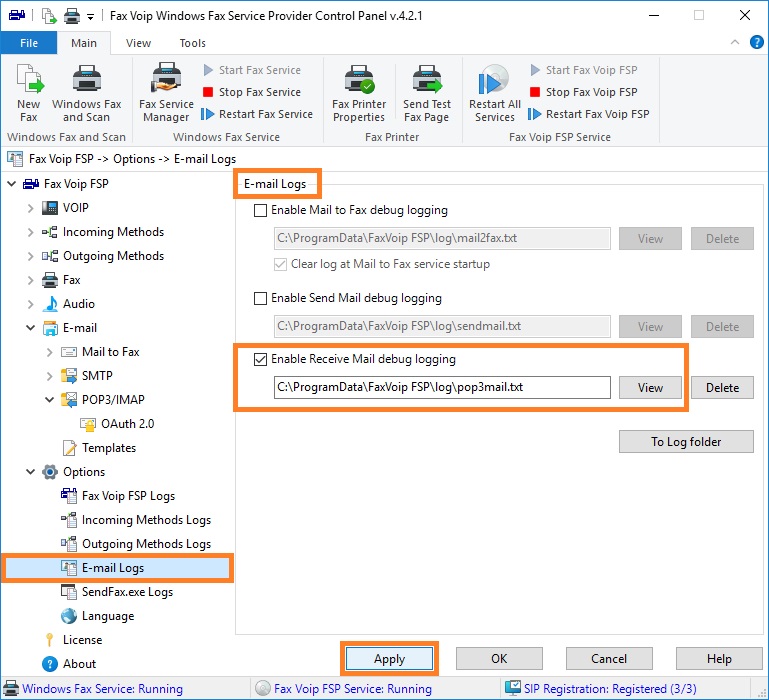
Task: Click the help question mark icon
Action: click(756, 43)
